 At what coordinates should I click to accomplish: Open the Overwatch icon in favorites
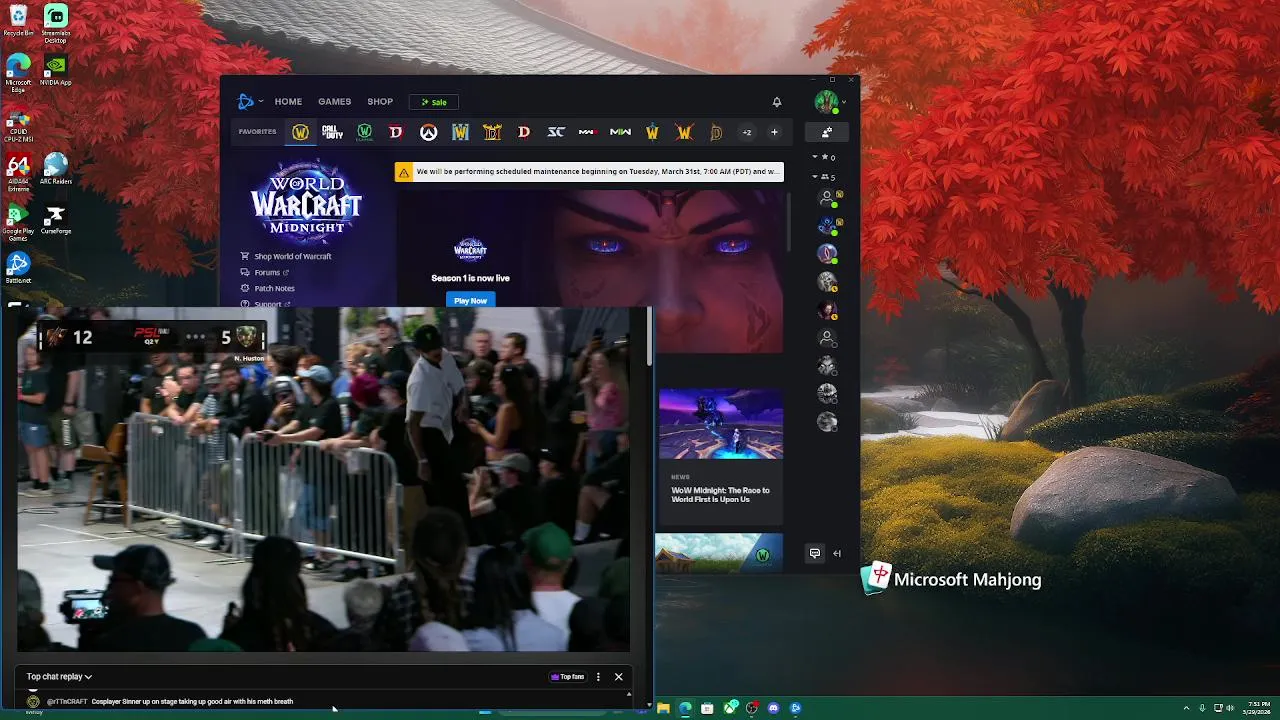428,132
